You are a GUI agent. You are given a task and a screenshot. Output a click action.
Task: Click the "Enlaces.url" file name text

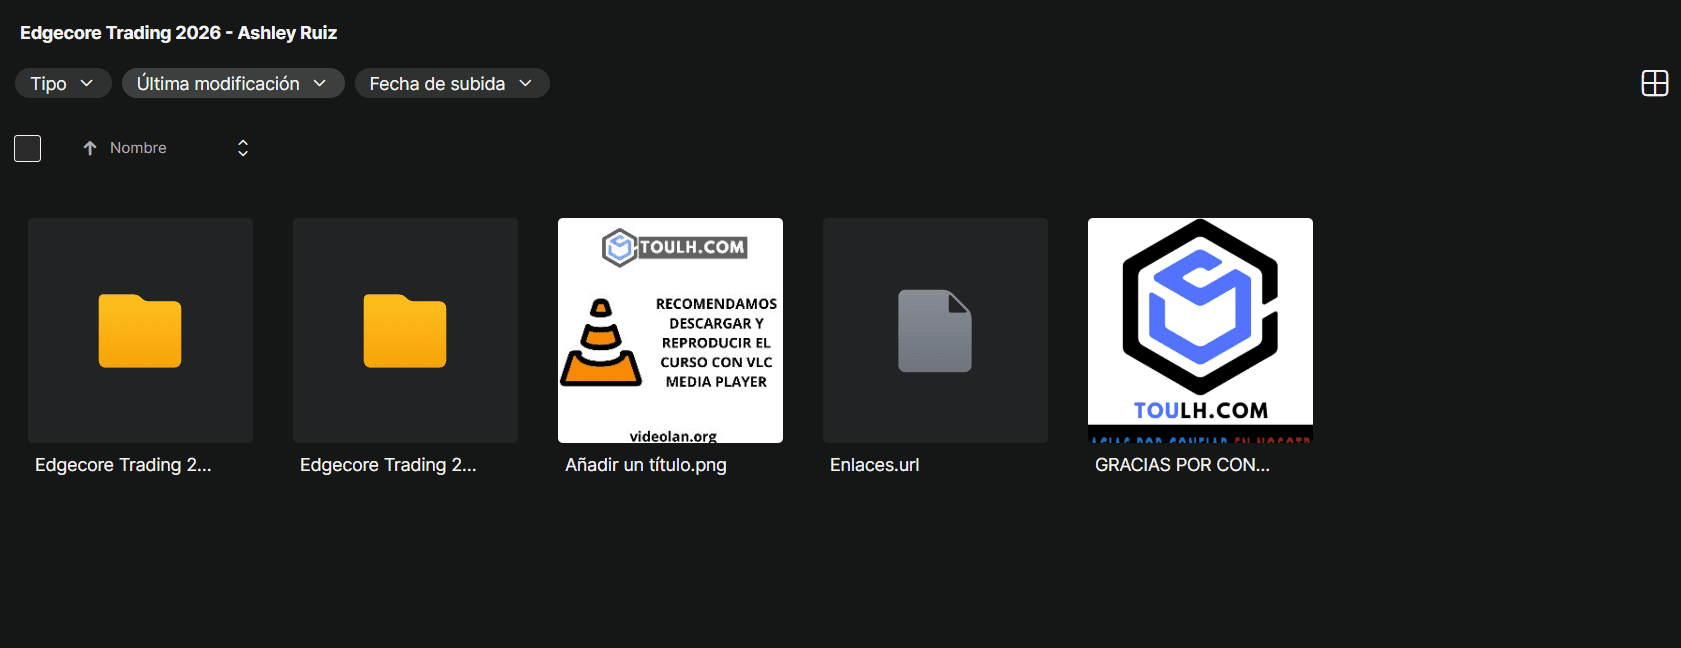pyautogui.click(x=874, y=465)
